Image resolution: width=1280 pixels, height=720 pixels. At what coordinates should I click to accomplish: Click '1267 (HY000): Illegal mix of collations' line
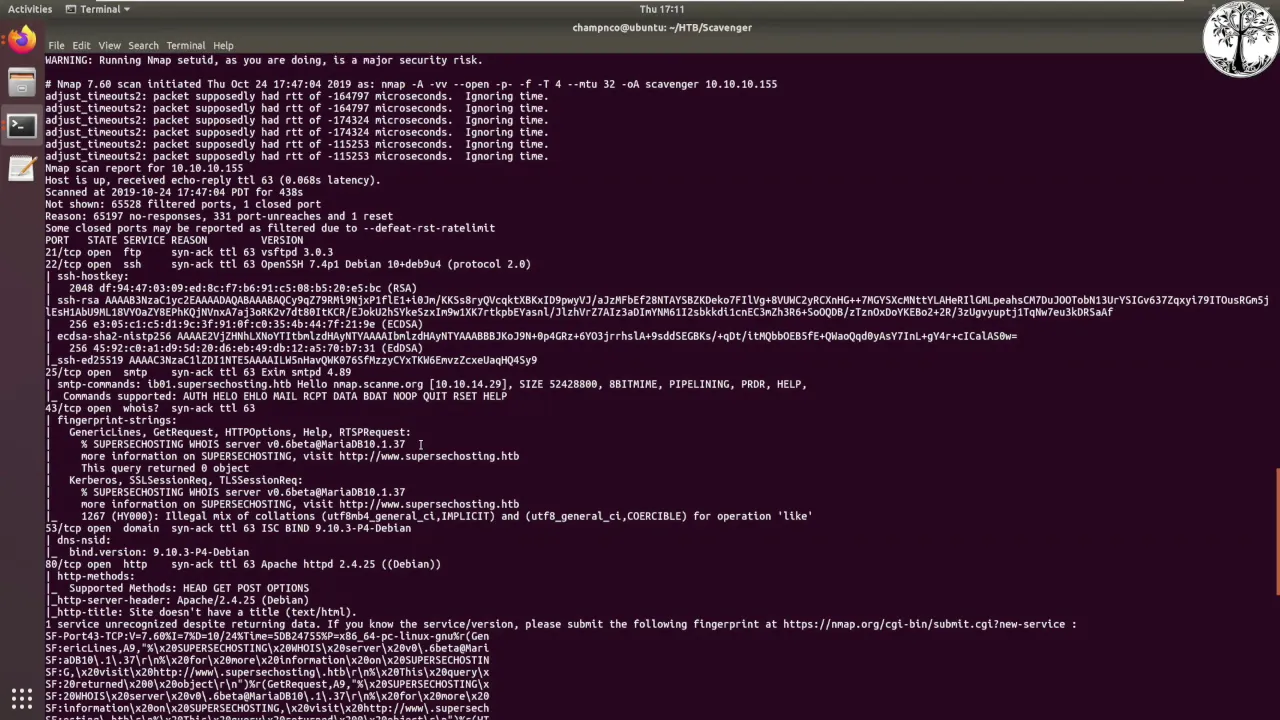click(x=447, y=516)
